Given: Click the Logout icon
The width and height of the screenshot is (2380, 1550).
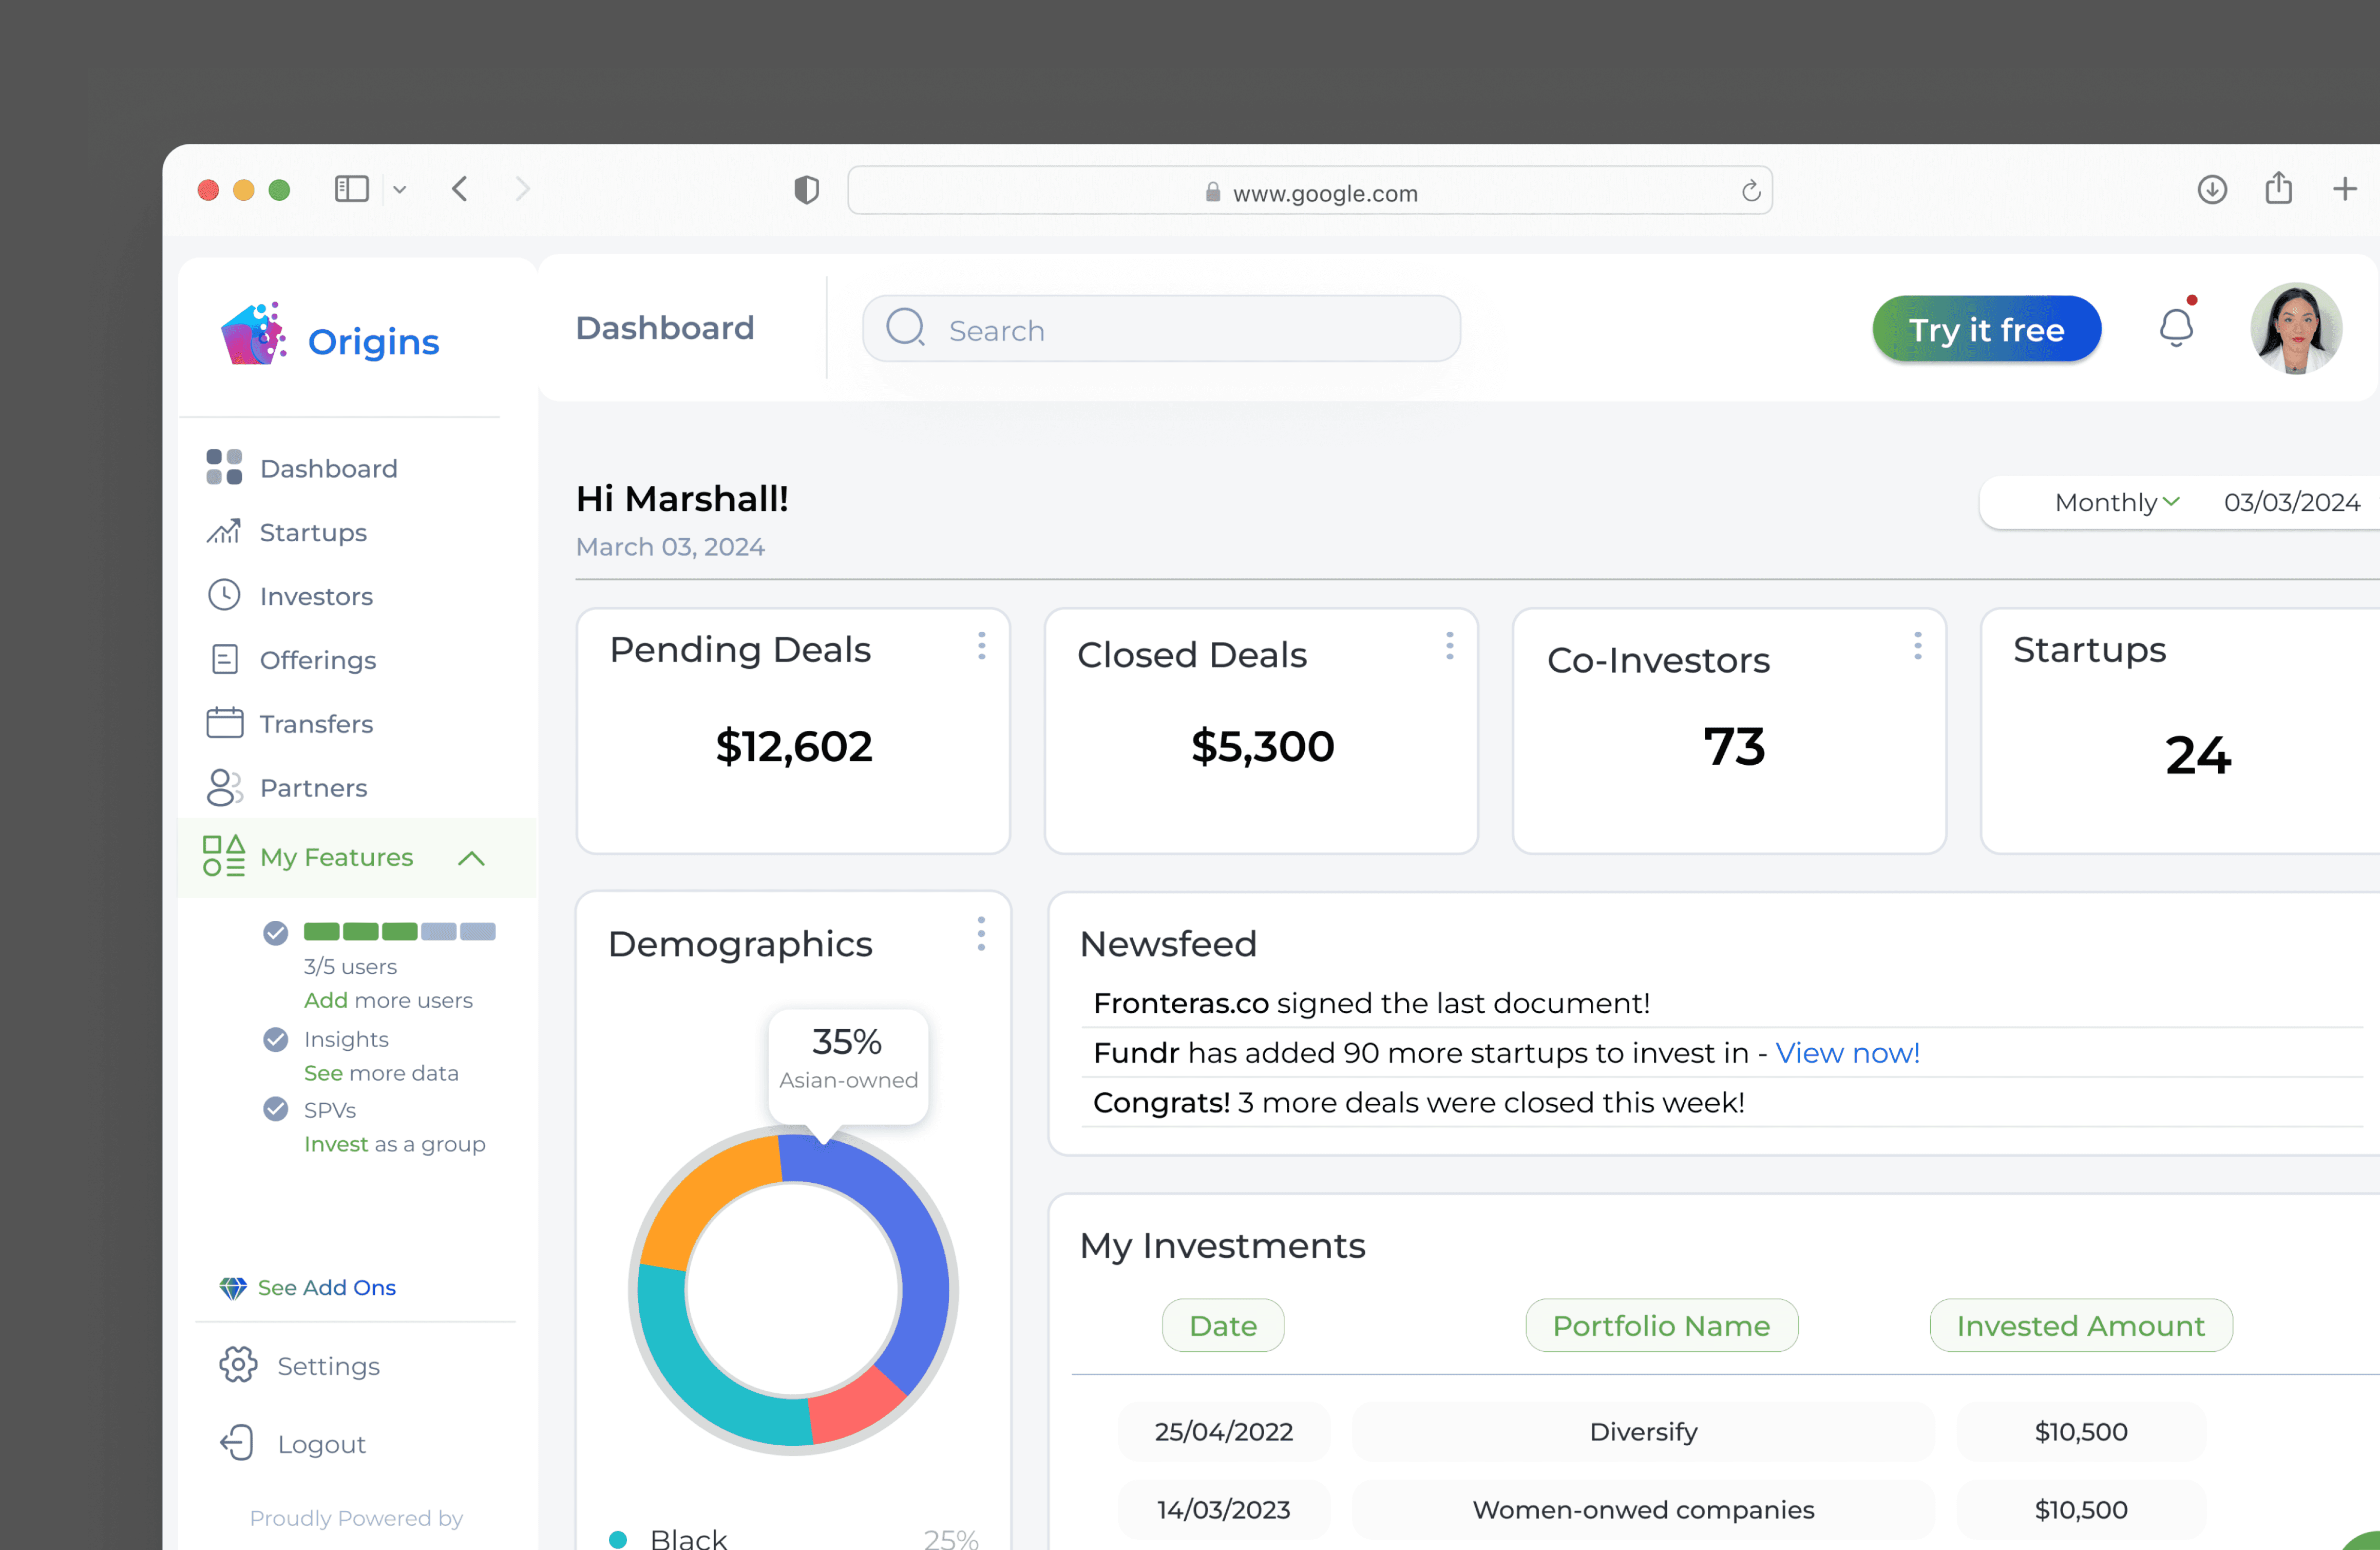Looking at the screenshot, I should tap(238, 1443).
